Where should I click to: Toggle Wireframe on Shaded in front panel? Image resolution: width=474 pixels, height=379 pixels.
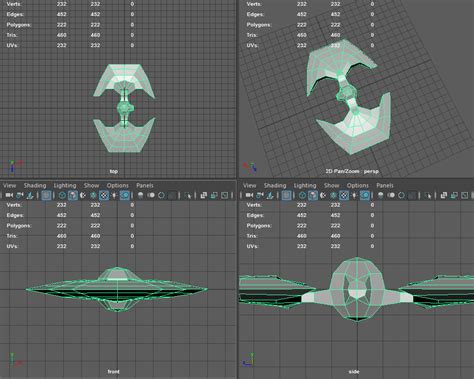pyautogui.click(x=93, y=195)
